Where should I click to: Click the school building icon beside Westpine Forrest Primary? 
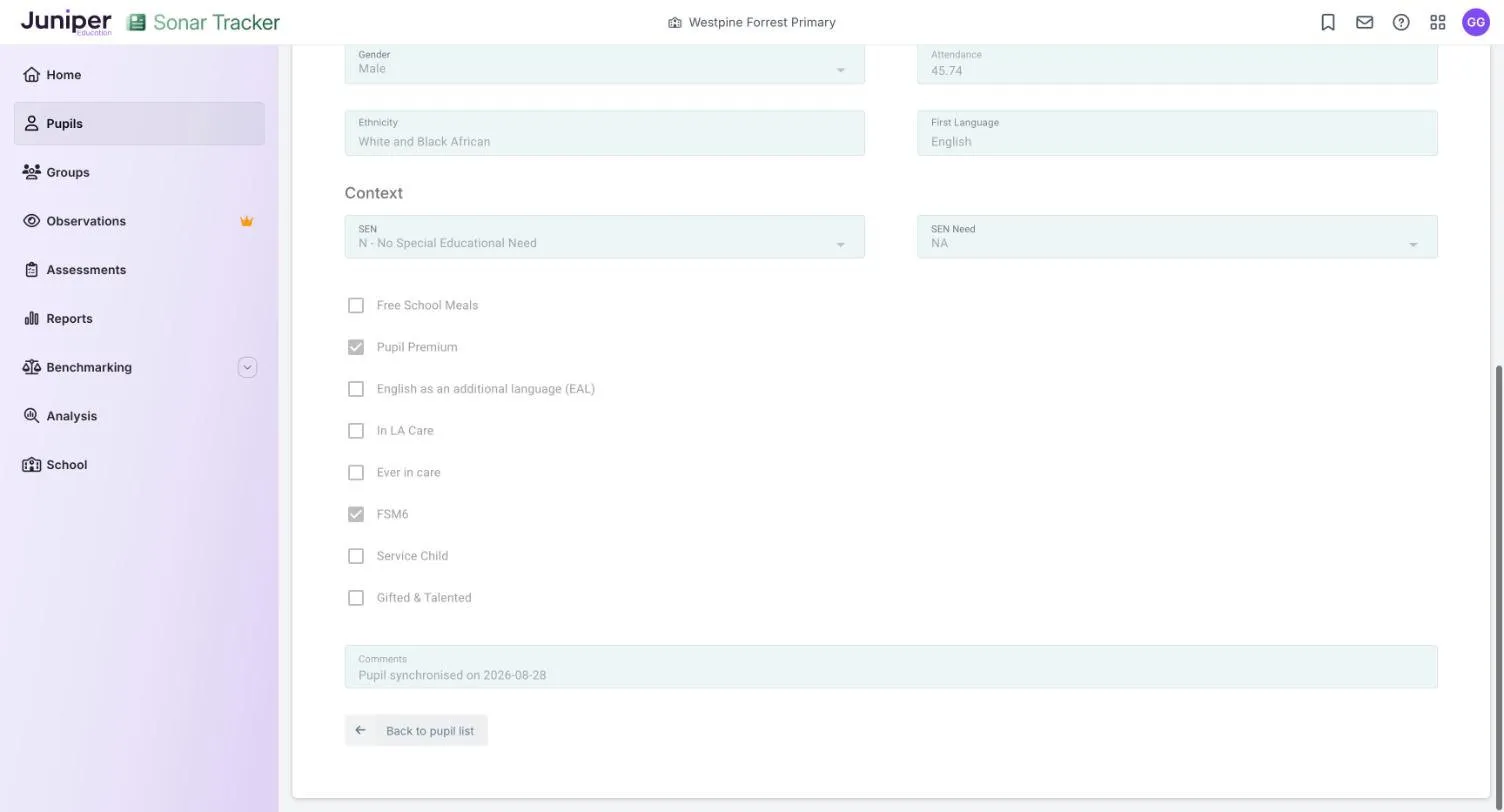(675, 22)
